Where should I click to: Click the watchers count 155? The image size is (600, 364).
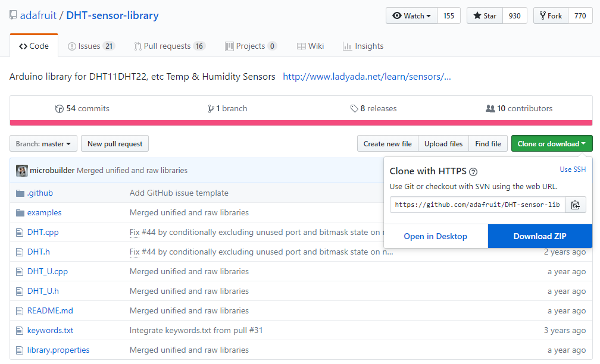tap(448, 16)
